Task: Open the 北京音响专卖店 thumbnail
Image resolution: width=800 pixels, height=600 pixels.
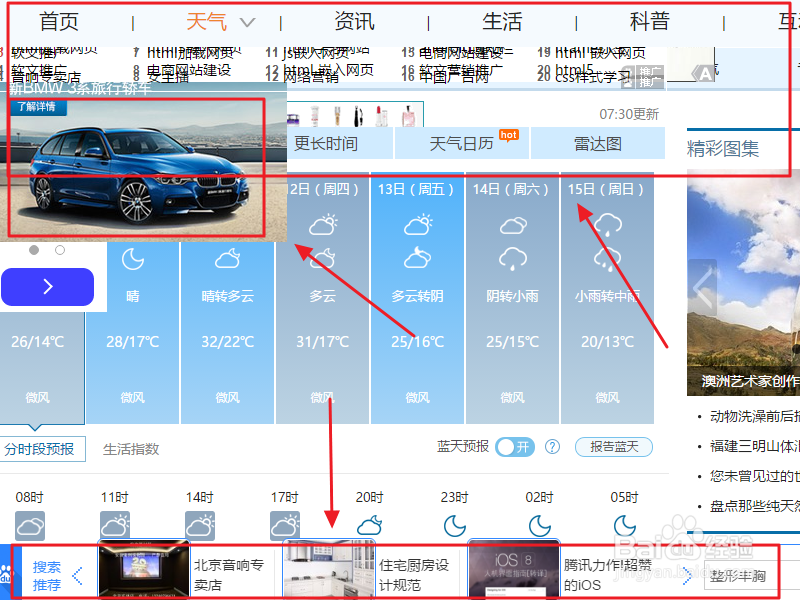Action: (x=143, y=569)
